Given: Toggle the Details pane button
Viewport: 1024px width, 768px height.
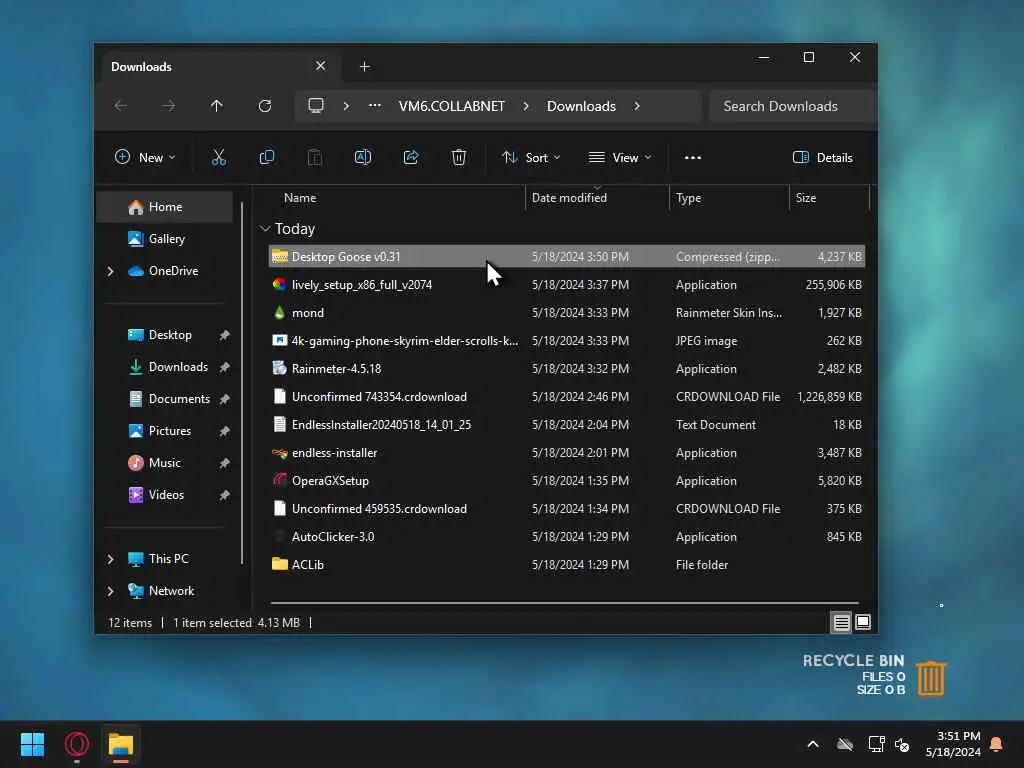Looking at the screenshot, I should (x=823, y=157).
